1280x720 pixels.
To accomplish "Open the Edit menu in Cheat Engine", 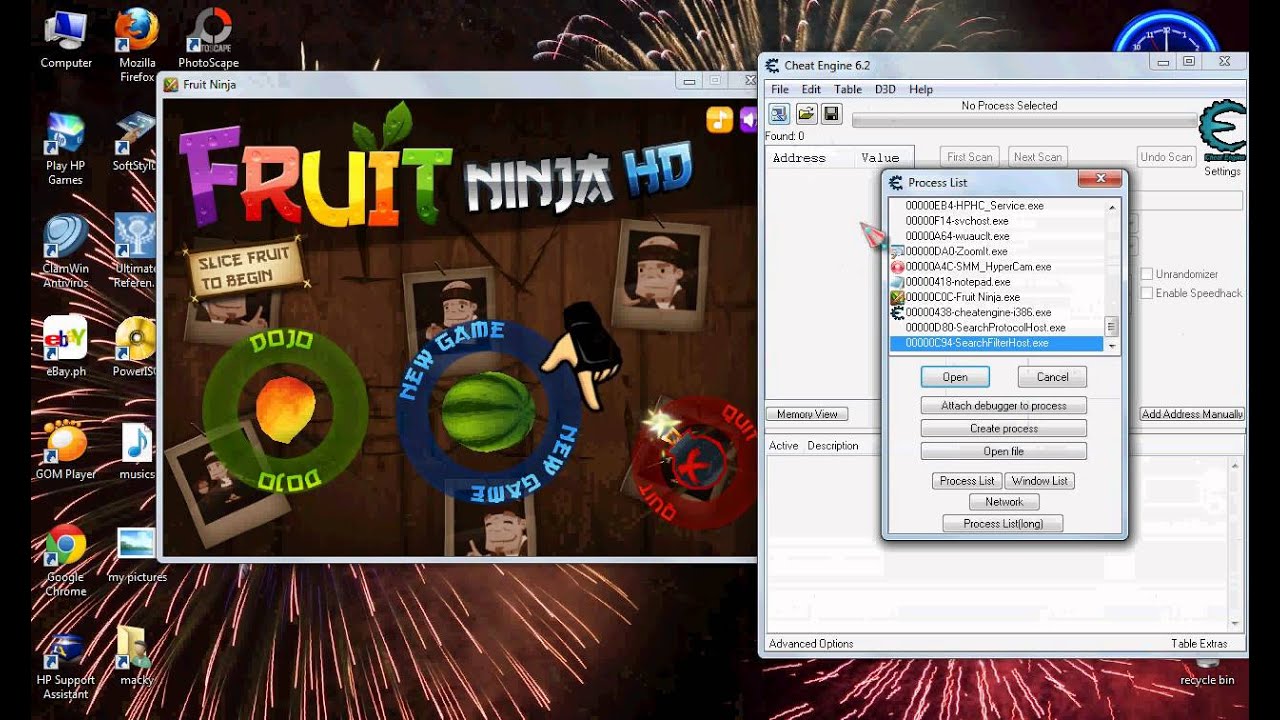I will pos(811,89).
